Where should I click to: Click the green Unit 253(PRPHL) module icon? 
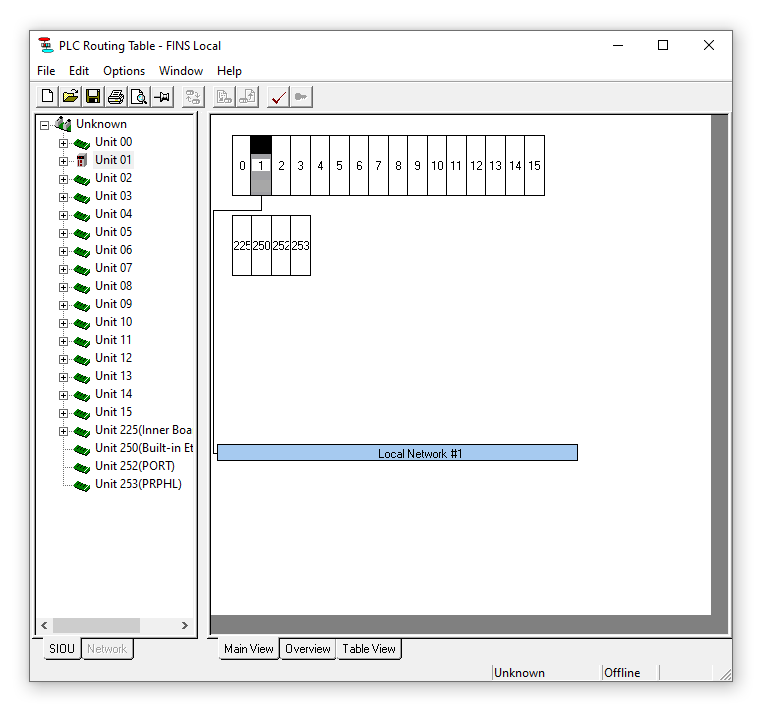click(82, 485)
